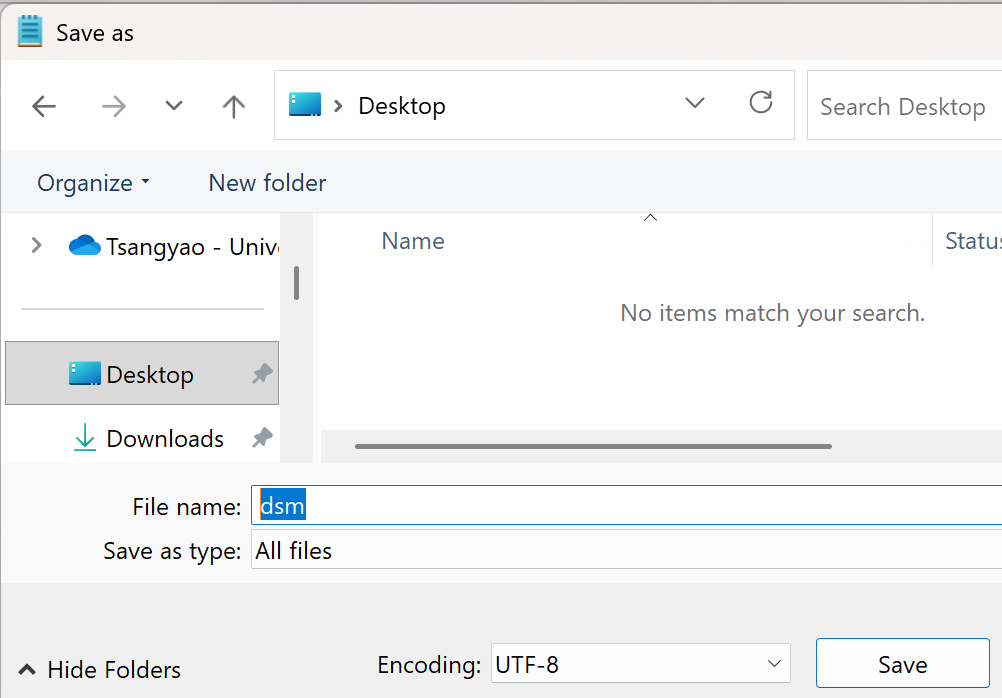Select Downloads in the navigation pane
This screenshot has width=1002, height=698.
point(164,438)
